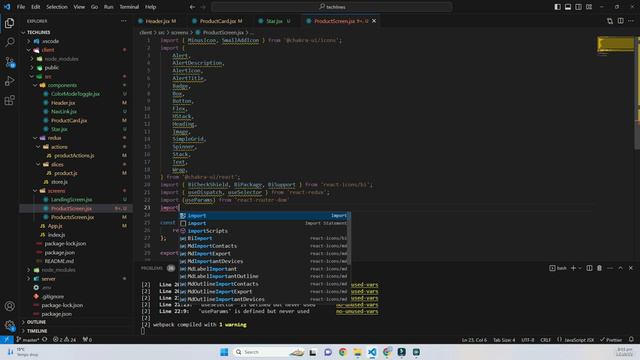Open the Selection menu

click(57, 7)
